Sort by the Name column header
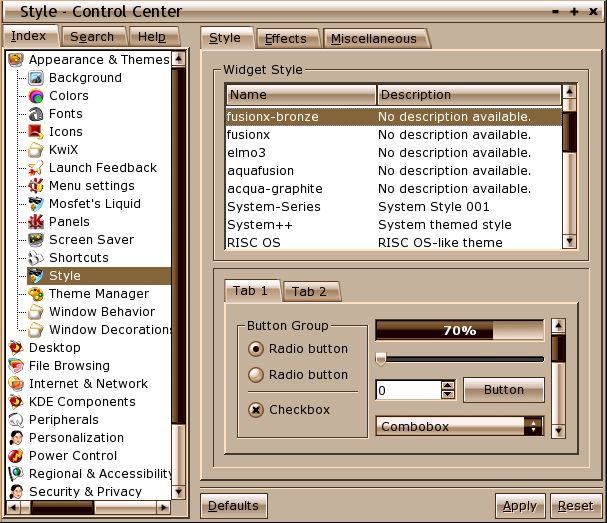The height and width of the screenshot is (523, 607). 301,95
